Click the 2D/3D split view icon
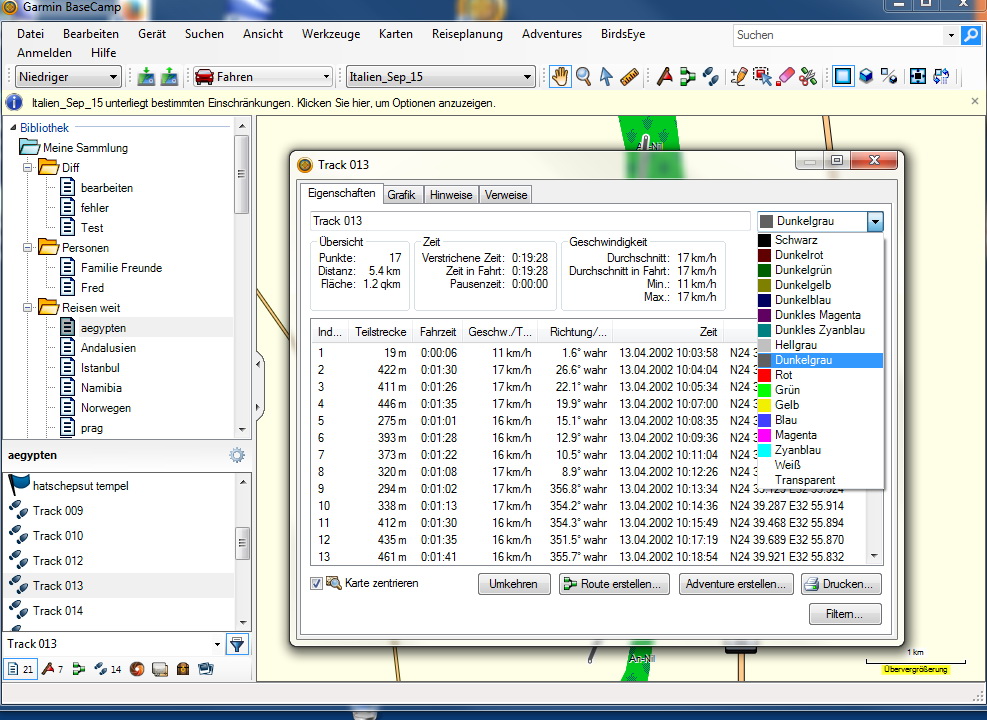 click(x=889, y=77)
